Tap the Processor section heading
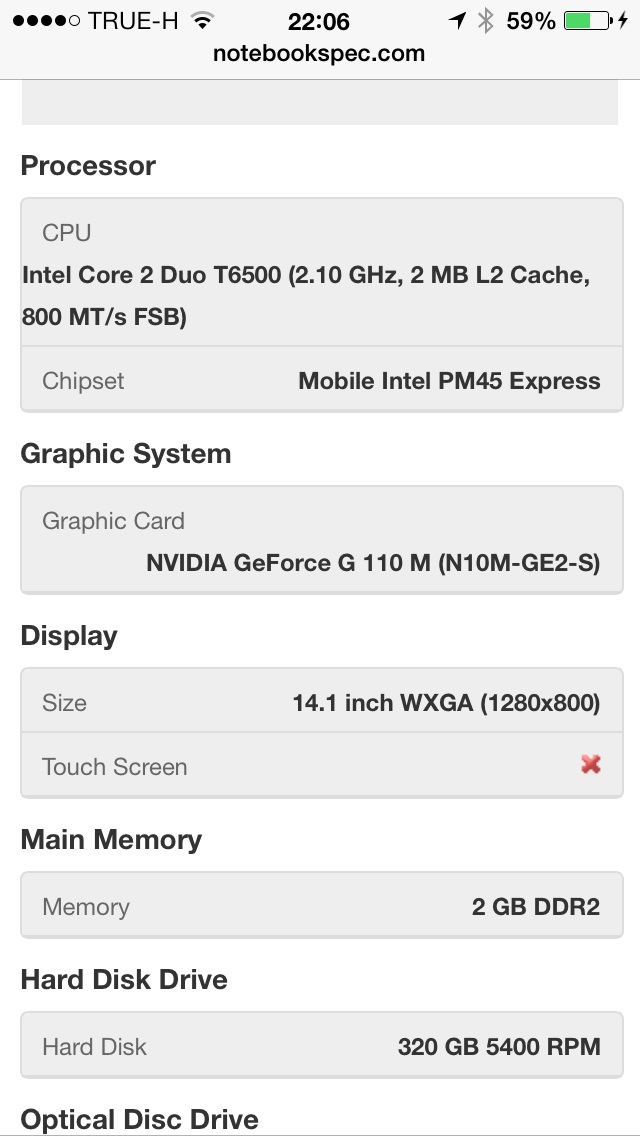 (x=88, y=165)
